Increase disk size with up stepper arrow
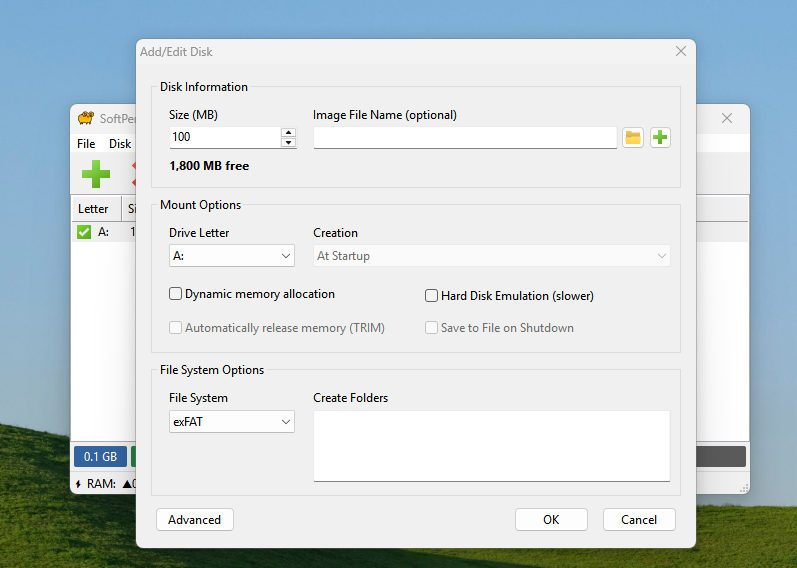This screenshot has height=568, width=797. 288,132
